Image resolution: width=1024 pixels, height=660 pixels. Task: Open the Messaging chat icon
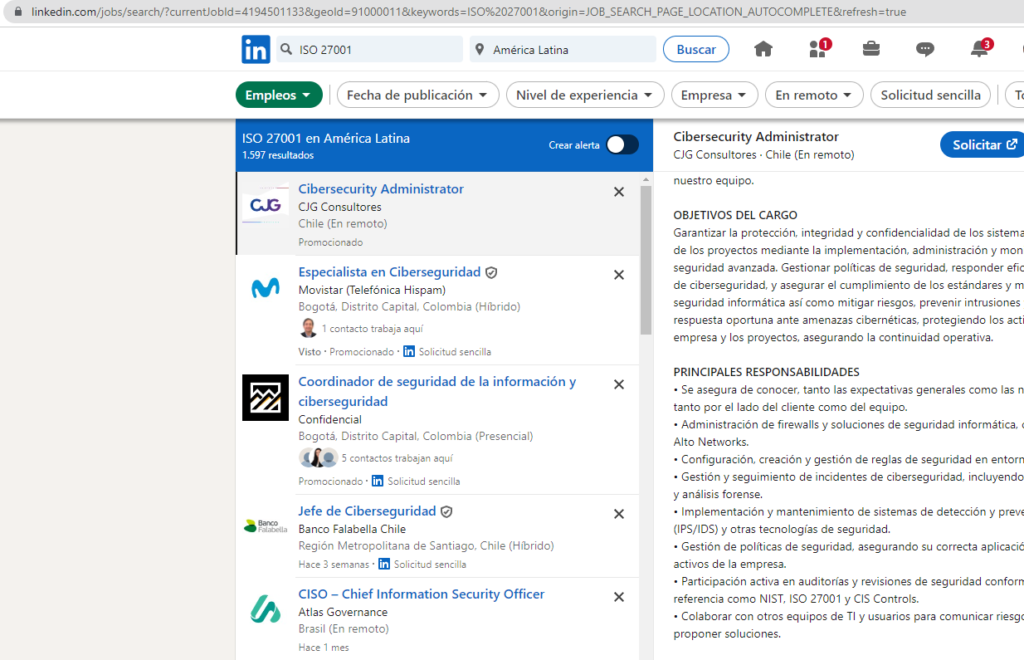(925, 49)
